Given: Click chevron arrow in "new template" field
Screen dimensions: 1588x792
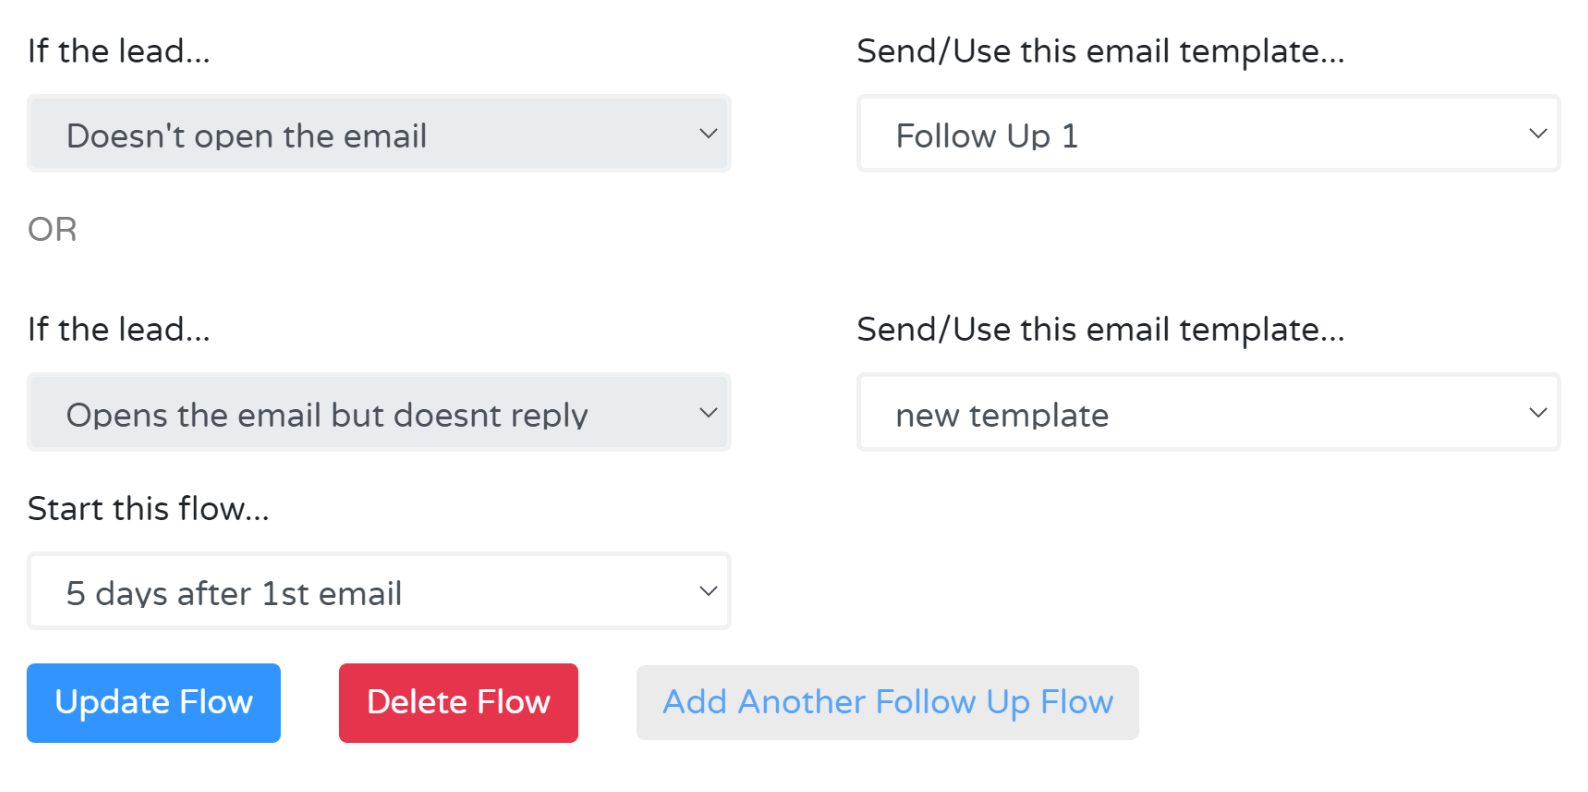Looking at the screenshot, I should coord(1538,413).
